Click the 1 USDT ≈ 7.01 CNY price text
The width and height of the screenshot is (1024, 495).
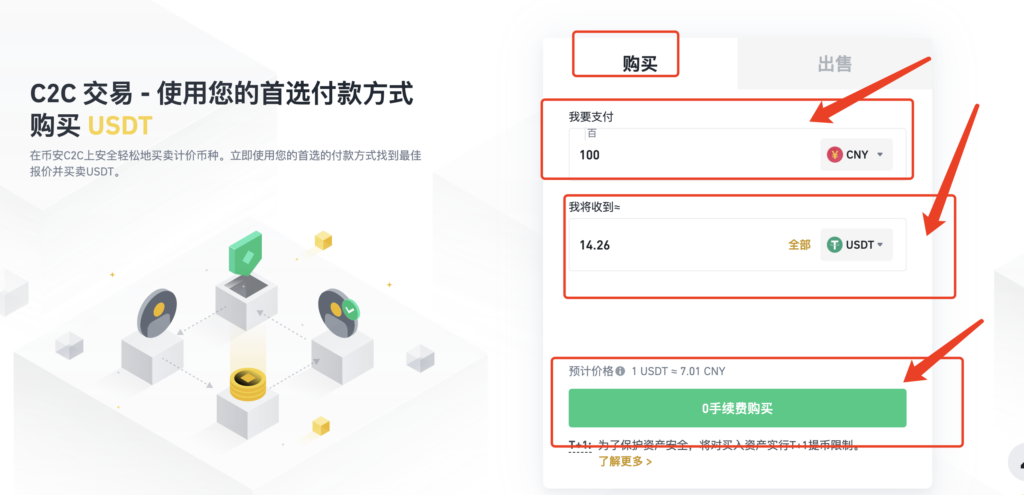(x=679, y=372)
